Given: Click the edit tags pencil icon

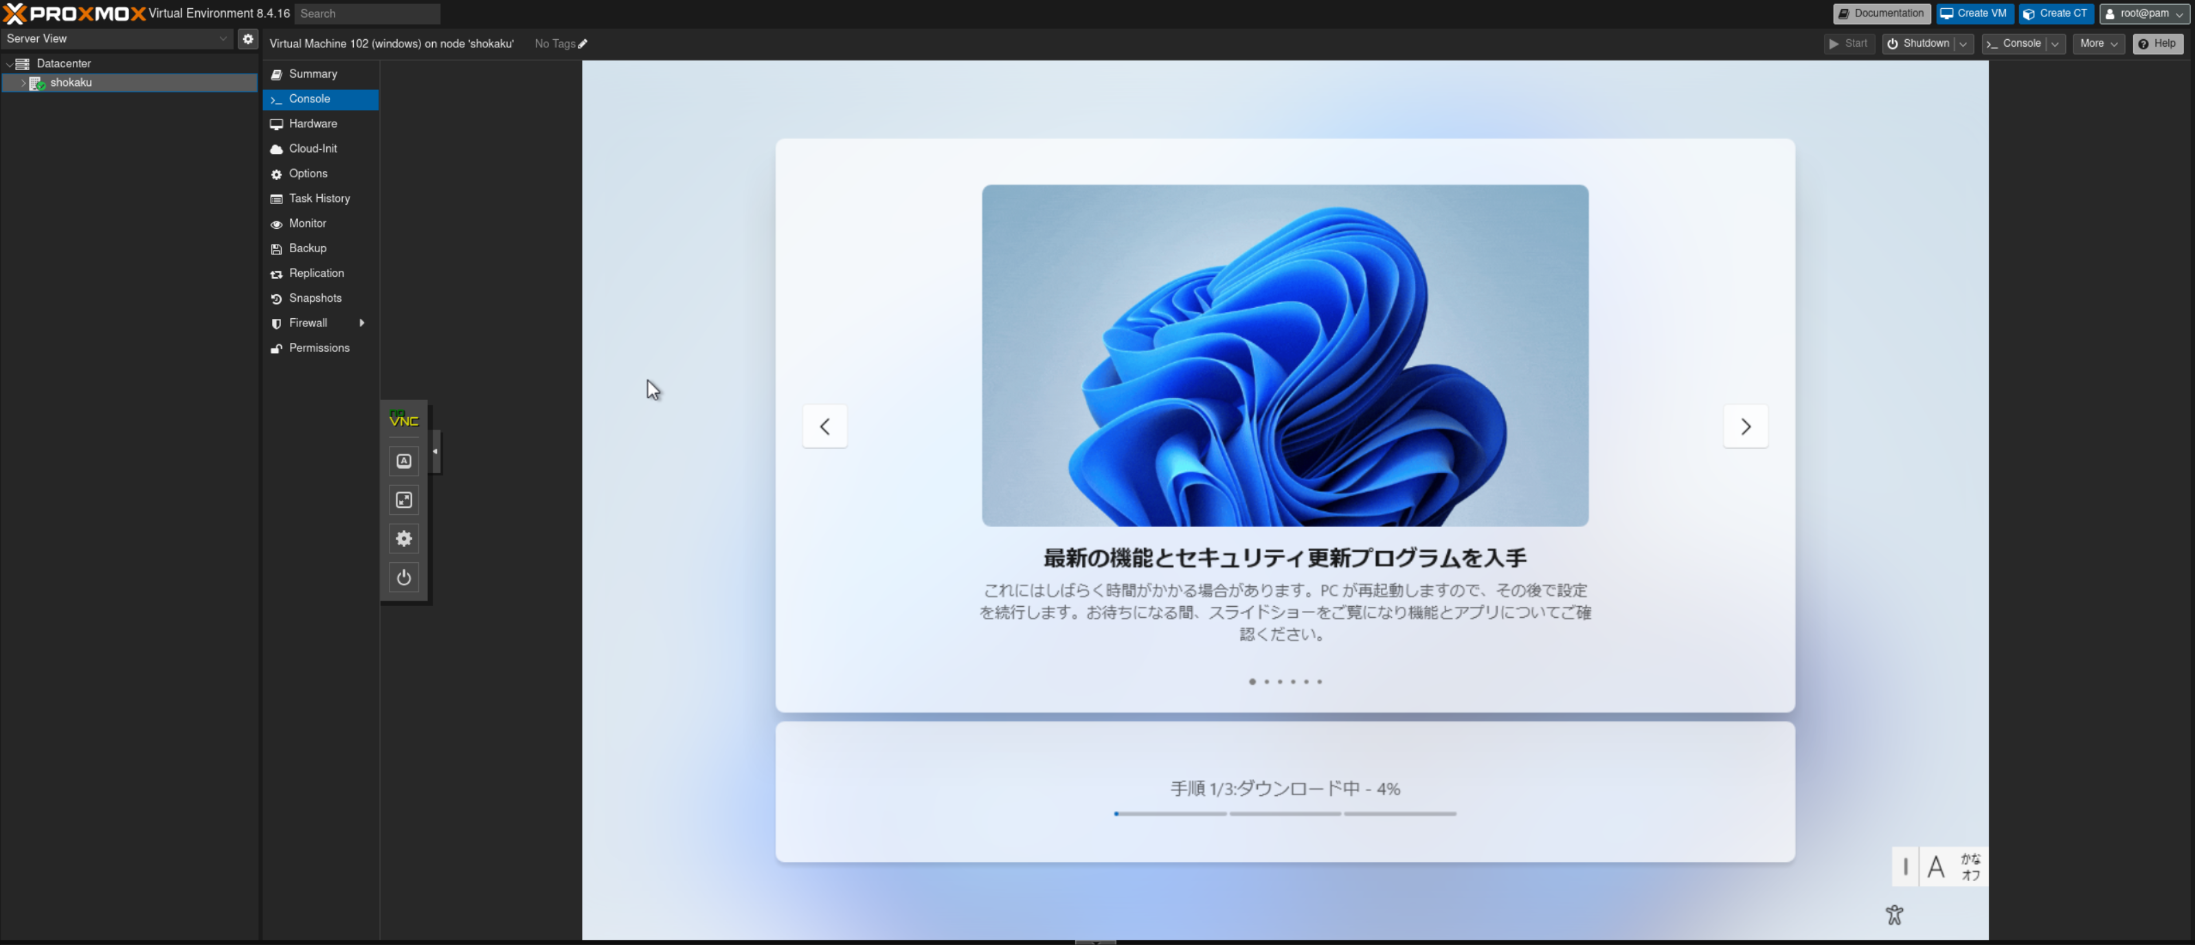Looking at the screenshot, I should [583, 44].
